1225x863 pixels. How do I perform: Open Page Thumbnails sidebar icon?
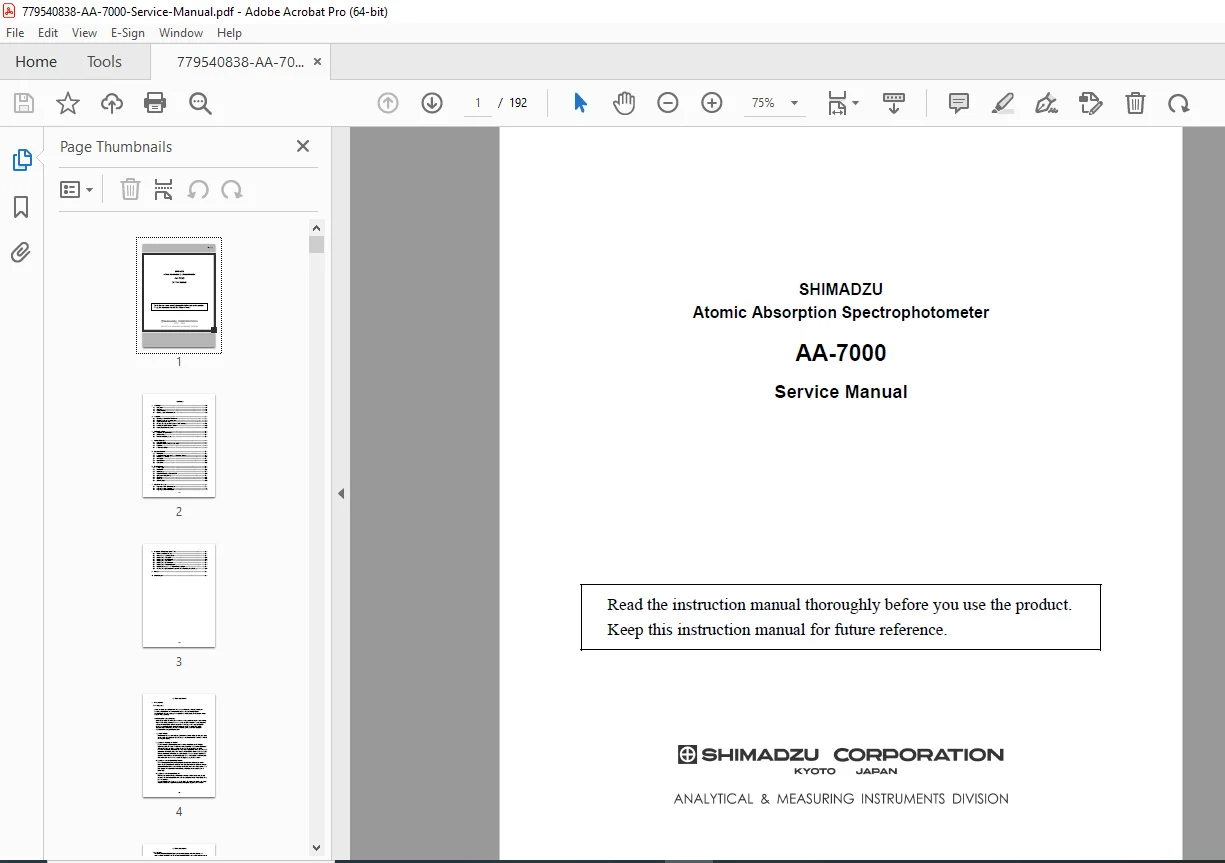[x=22, y=160]
